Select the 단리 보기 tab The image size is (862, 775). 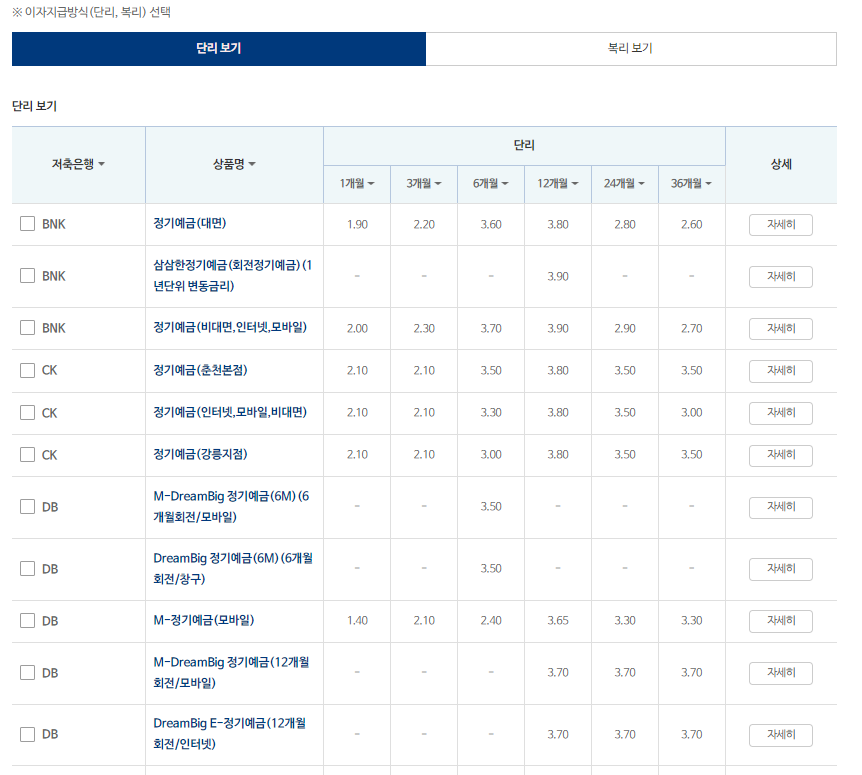218,48
